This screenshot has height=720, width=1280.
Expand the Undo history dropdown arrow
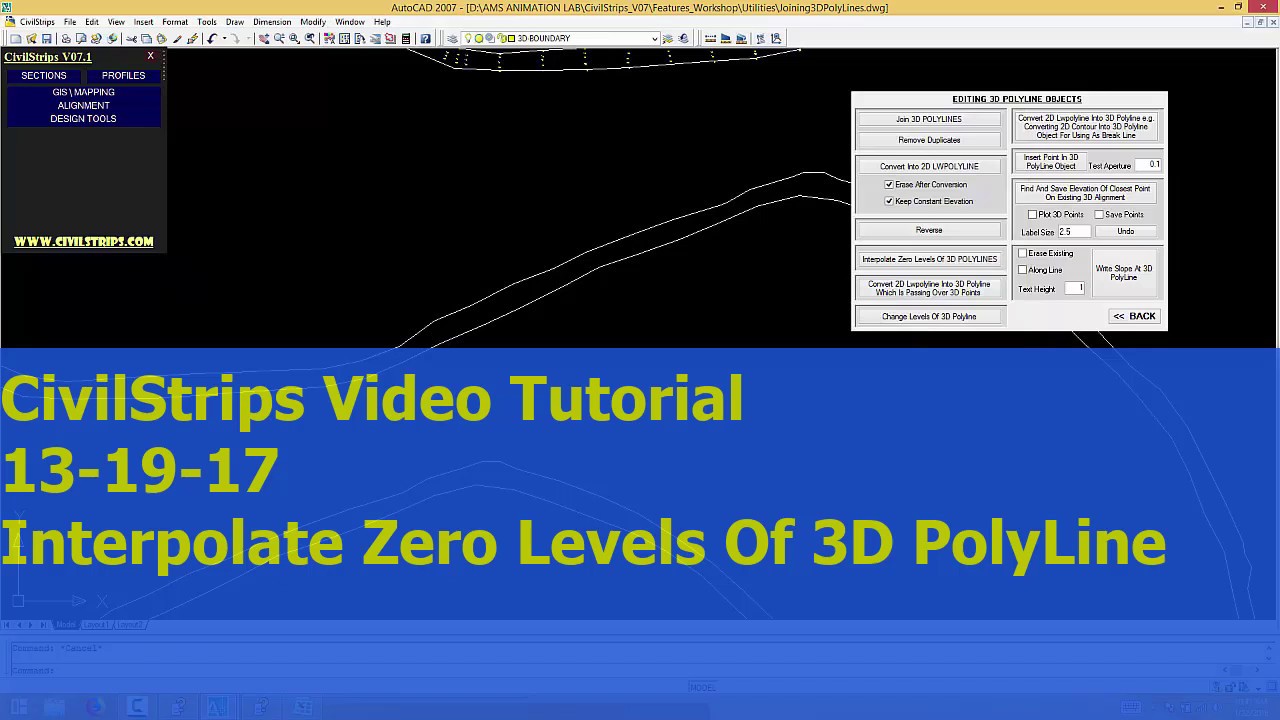point(224,39)
